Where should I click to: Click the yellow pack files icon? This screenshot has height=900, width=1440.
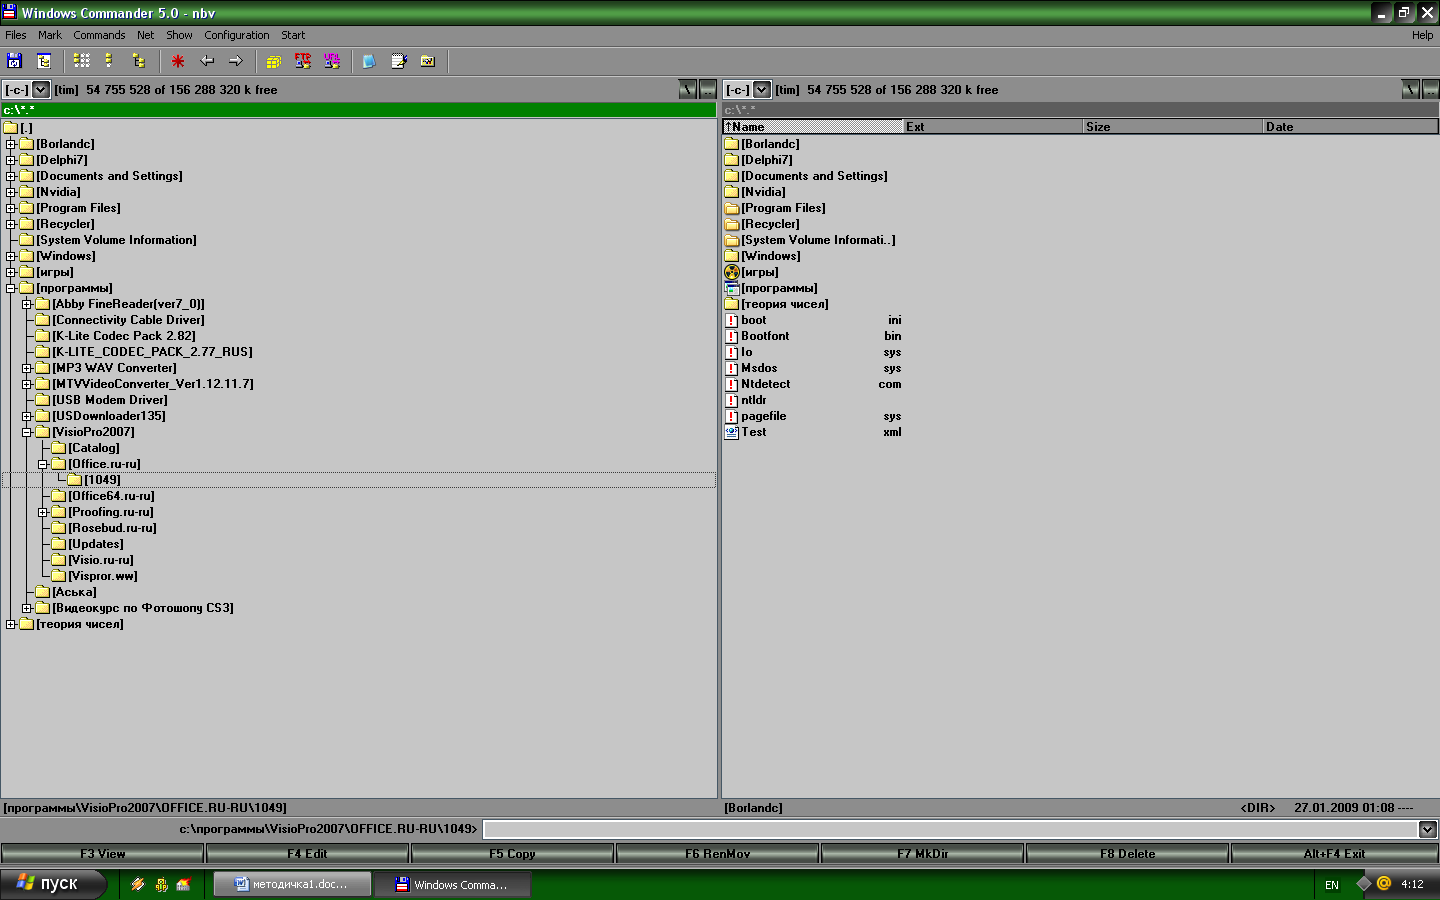click(x=274, y=61)
